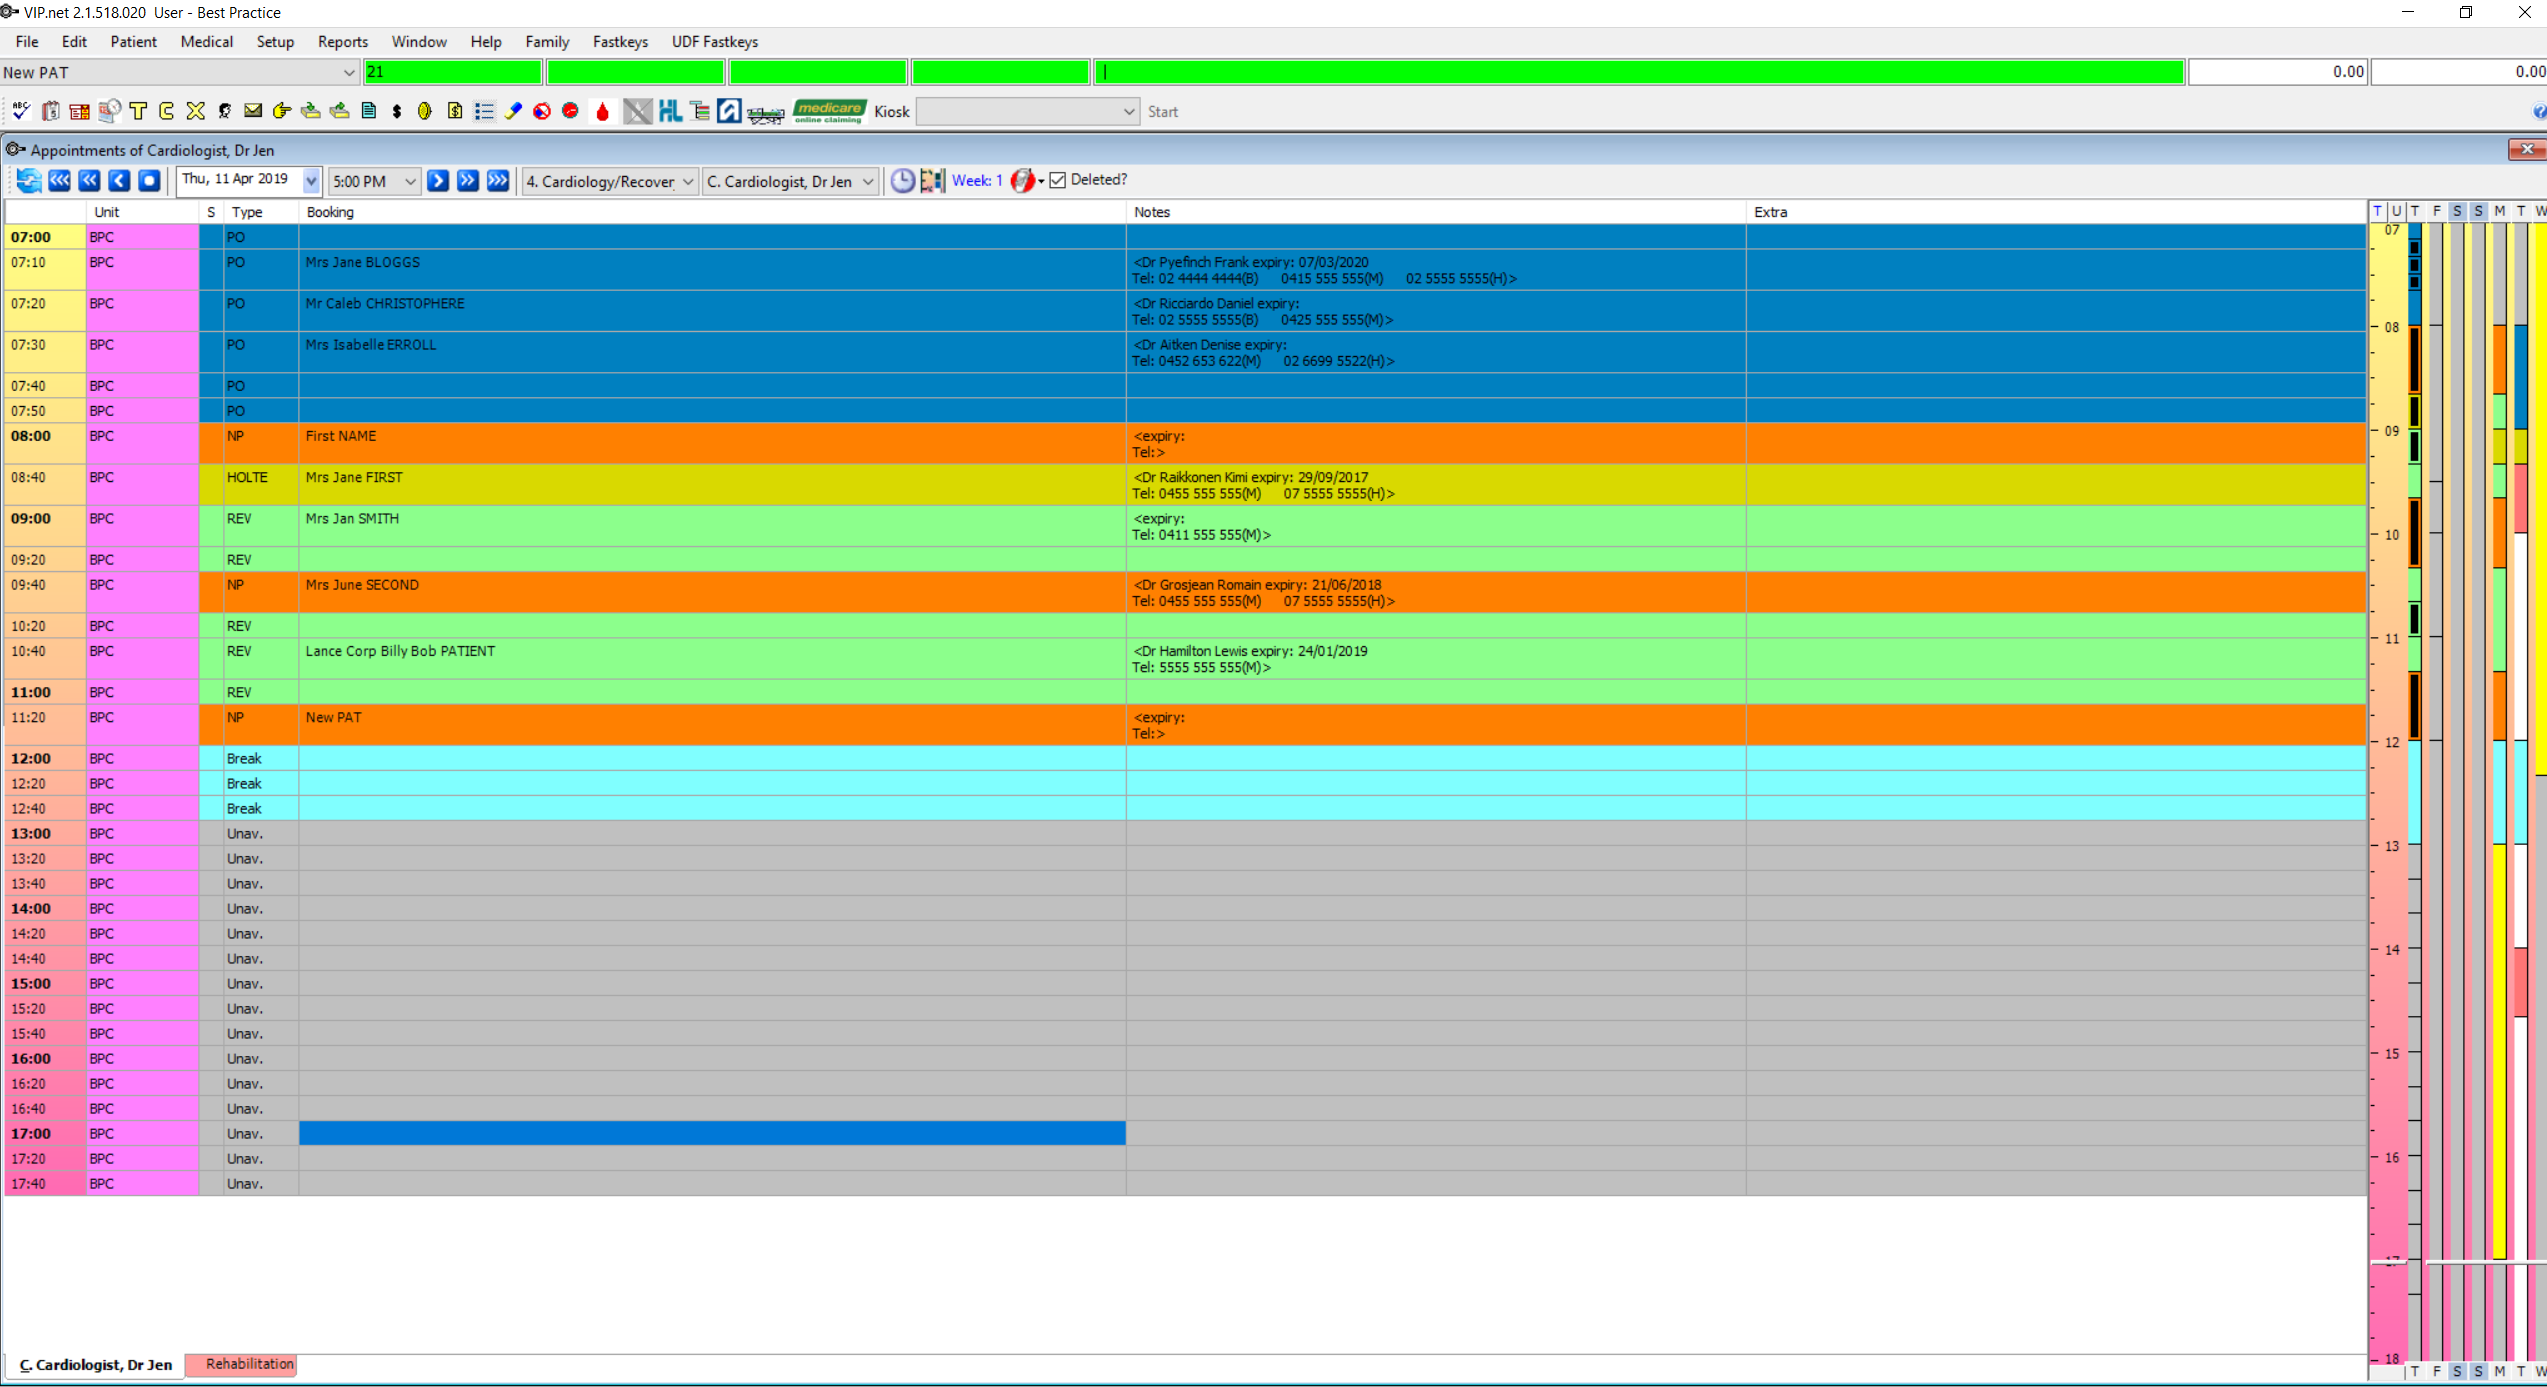
Task: Click the envelope mail icon in the toolbar
Action: pos(253,111)
